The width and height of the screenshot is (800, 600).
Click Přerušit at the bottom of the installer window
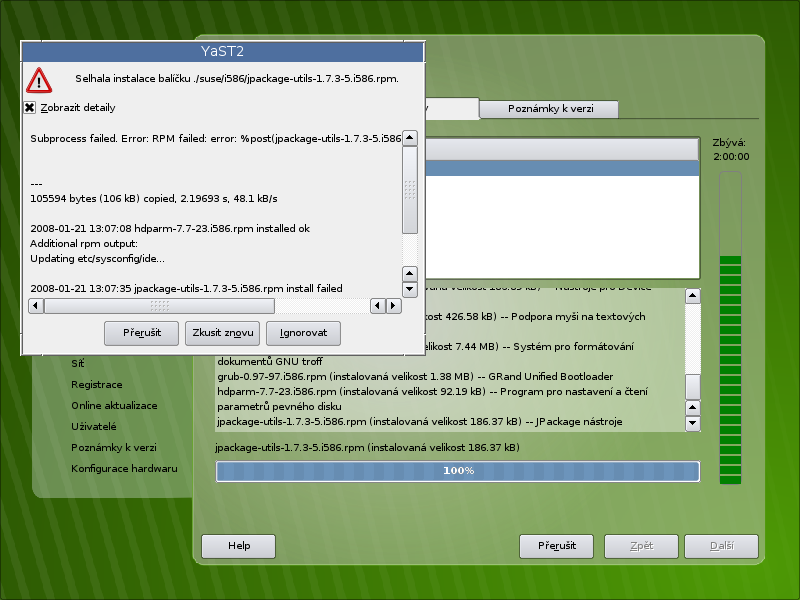[x=557, y=546]
